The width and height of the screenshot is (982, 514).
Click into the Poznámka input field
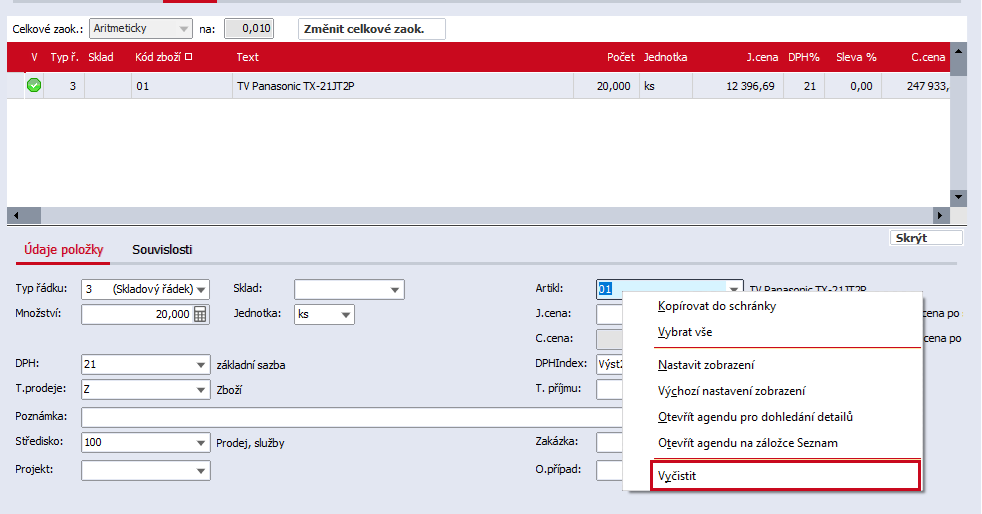[x=351, y=417]
